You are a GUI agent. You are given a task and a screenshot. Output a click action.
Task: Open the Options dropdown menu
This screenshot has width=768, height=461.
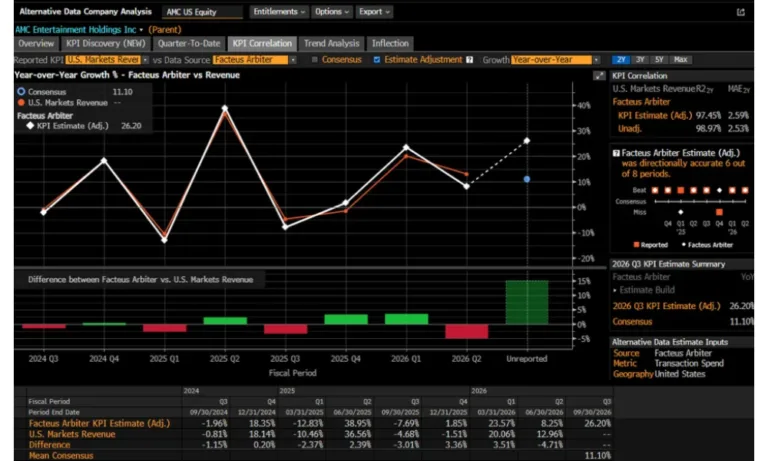pos(332,12)
